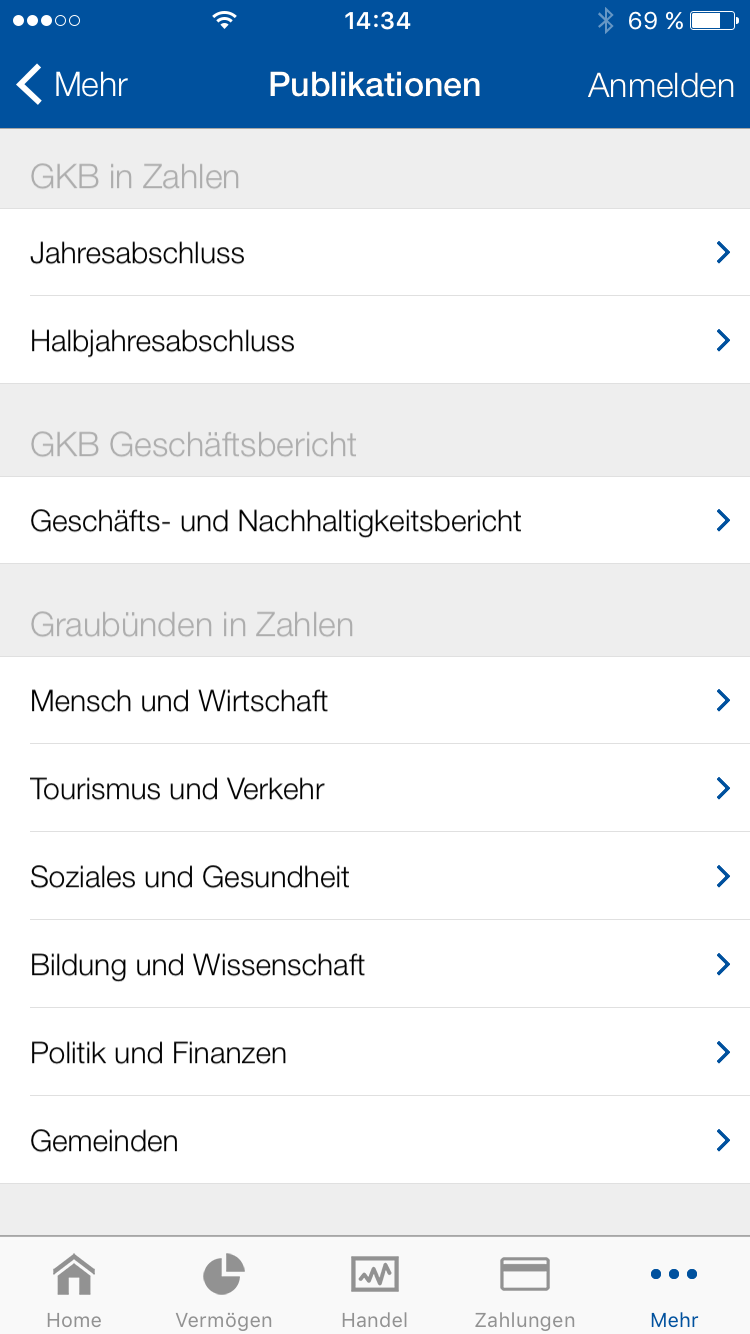Expand the Jahresabschluss chevron
Screen dimensions: 750x1334
[x=723, y=253]
